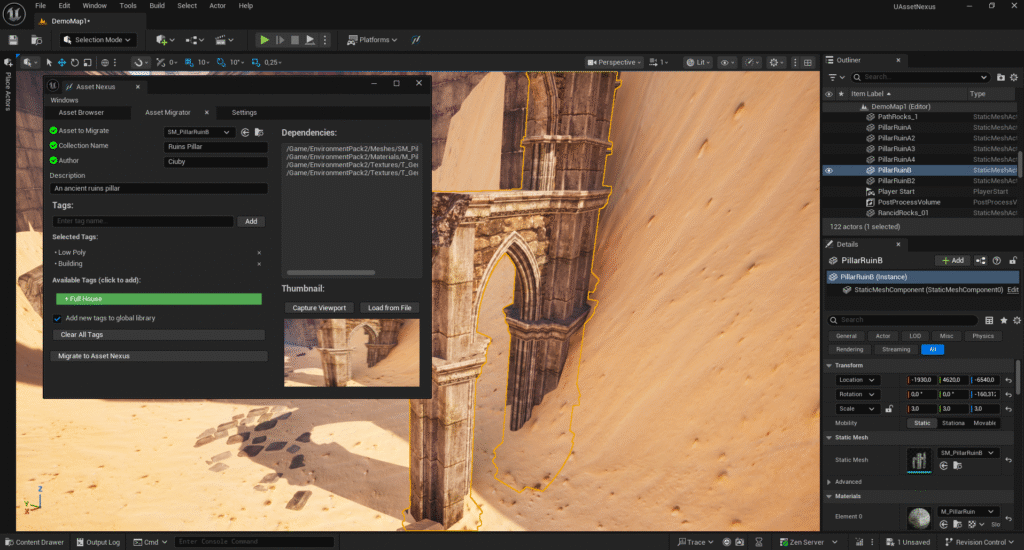Viewport: 1024px width, 550px height.
Task: Switch to the Asset Browser tab
Action: (x=81, y=112)
